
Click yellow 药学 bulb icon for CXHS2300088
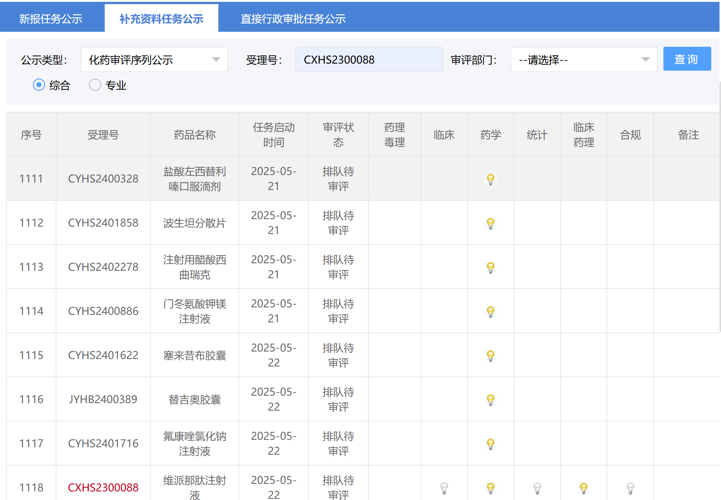click(x=491, y=488)
